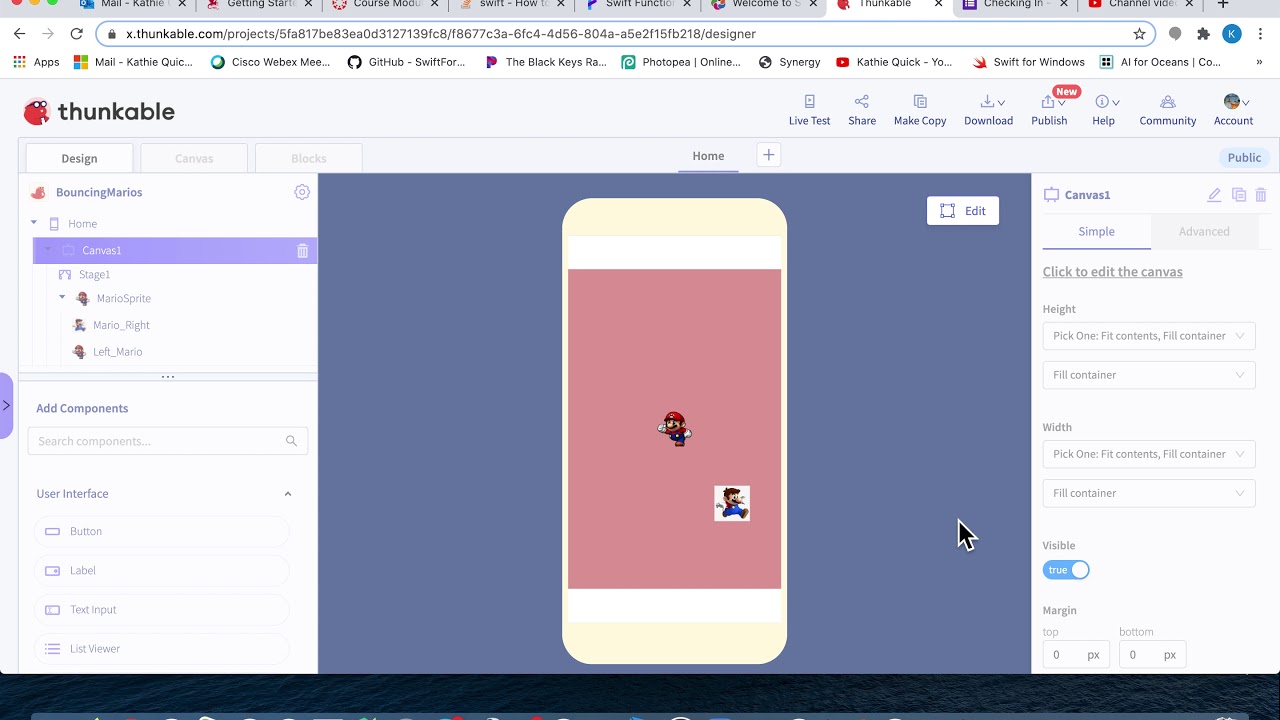Open Width pick-one dropdown

click(x=1149, y=454)
